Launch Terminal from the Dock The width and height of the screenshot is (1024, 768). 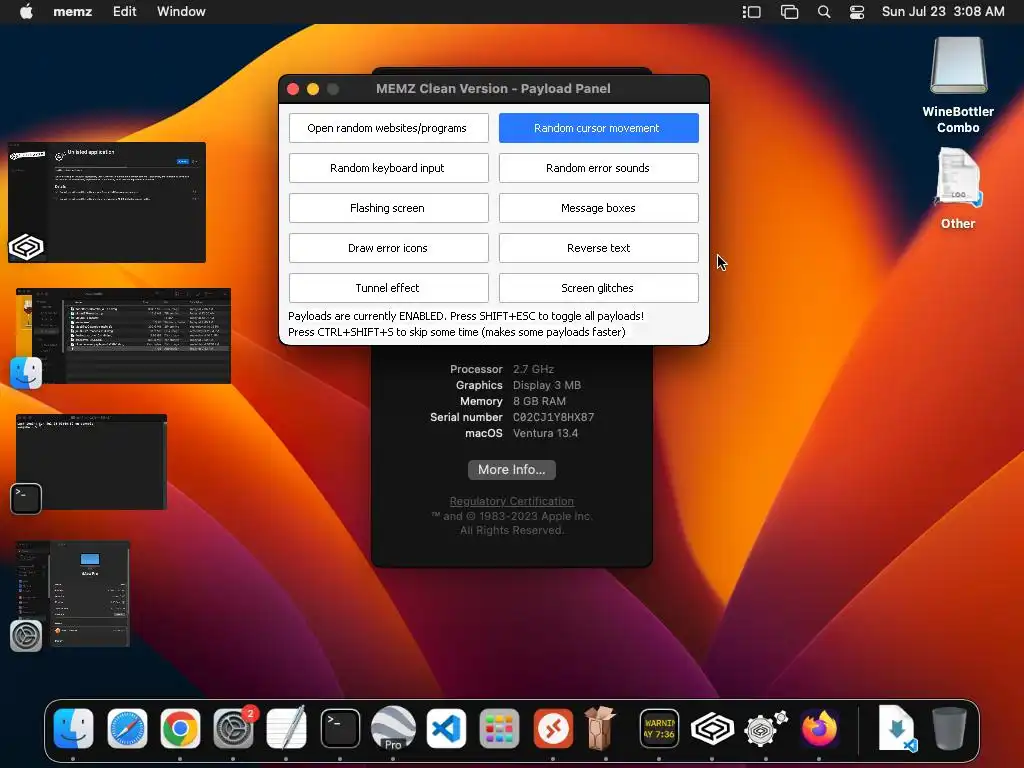tap(340, 728)
